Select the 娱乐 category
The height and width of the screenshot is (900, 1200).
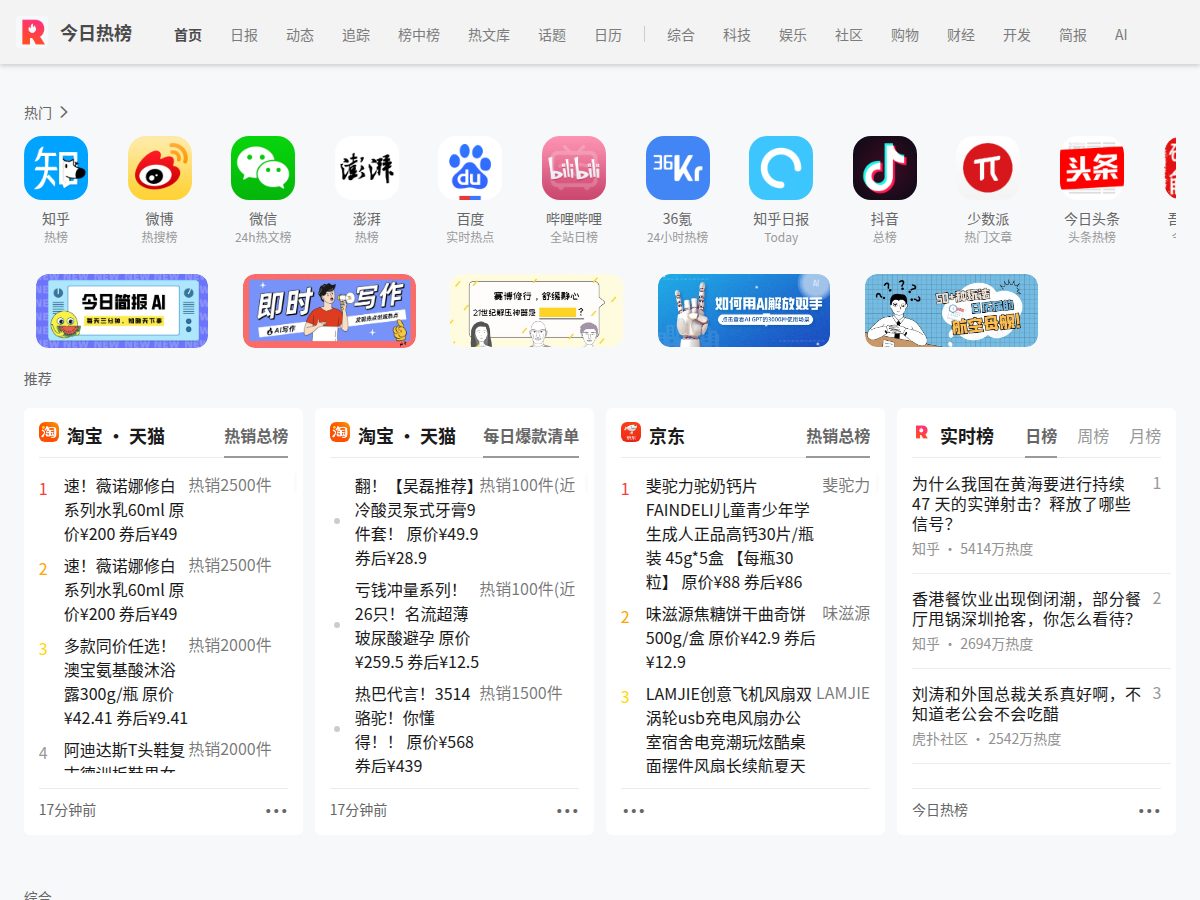[793, 35]
